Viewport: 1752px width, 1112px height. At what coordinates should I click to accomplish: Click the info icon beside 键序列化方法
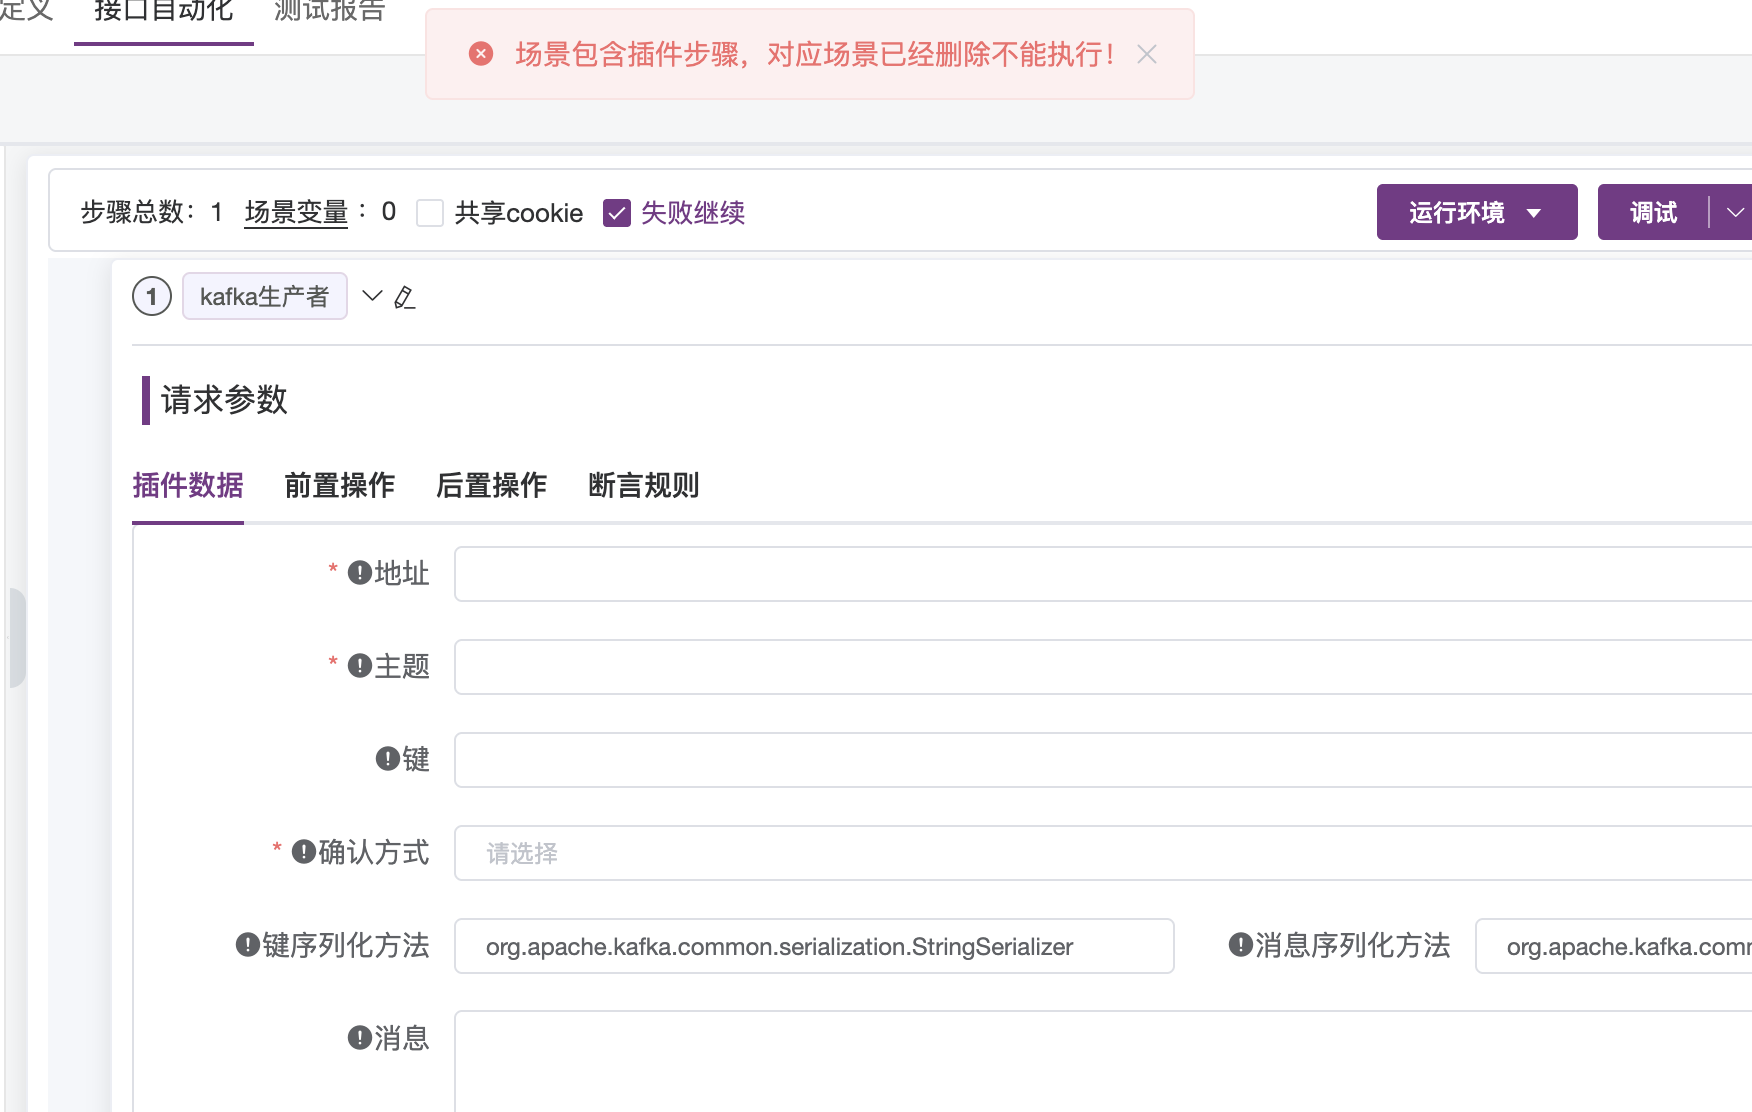click(x=248, y=945)
